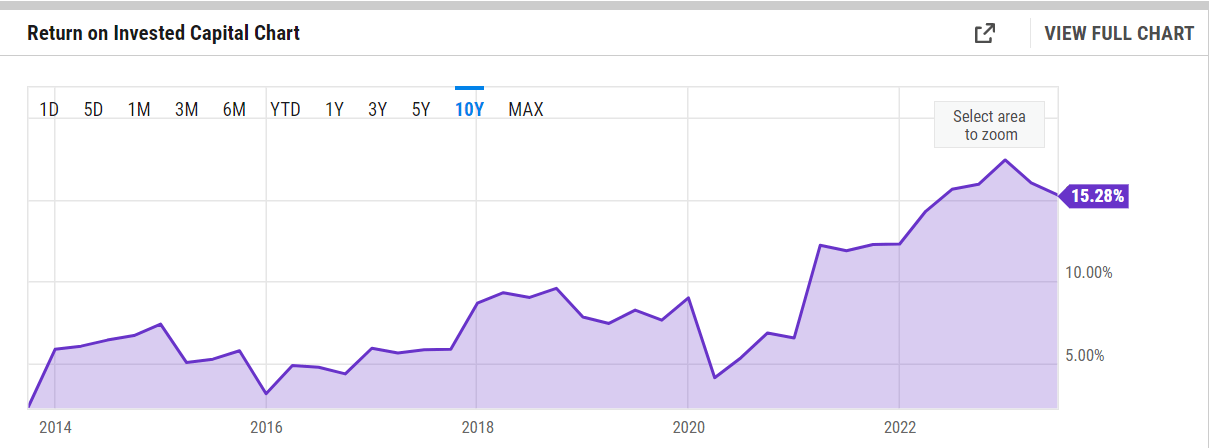Select the active 10Y range

click(469, 110)
